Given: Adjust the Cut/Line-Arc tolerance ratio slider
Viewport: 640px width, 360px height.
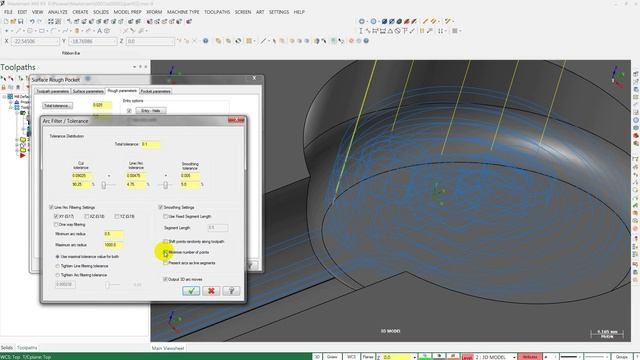Looking at the screenshot, I should (104, 185).
